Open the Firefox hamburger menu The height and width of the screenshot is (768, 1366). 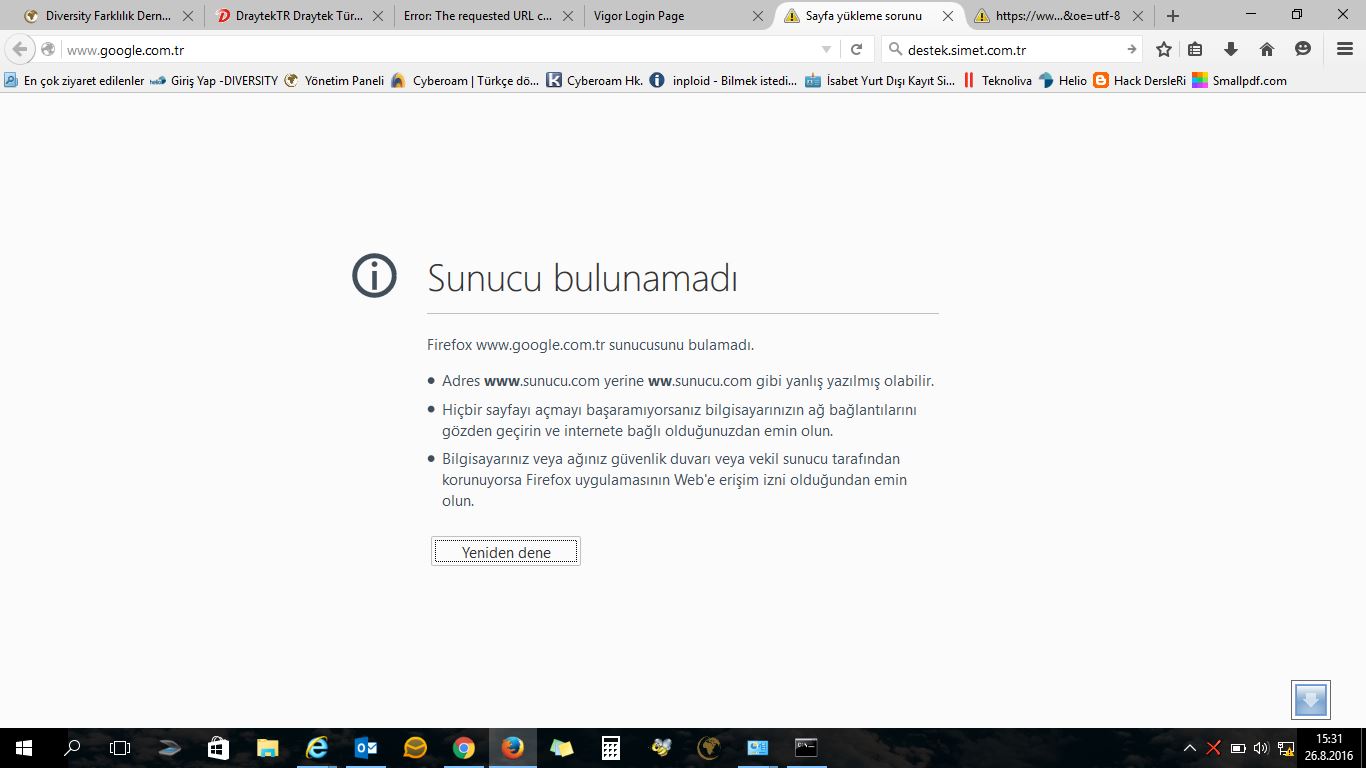coord(1345,50)
